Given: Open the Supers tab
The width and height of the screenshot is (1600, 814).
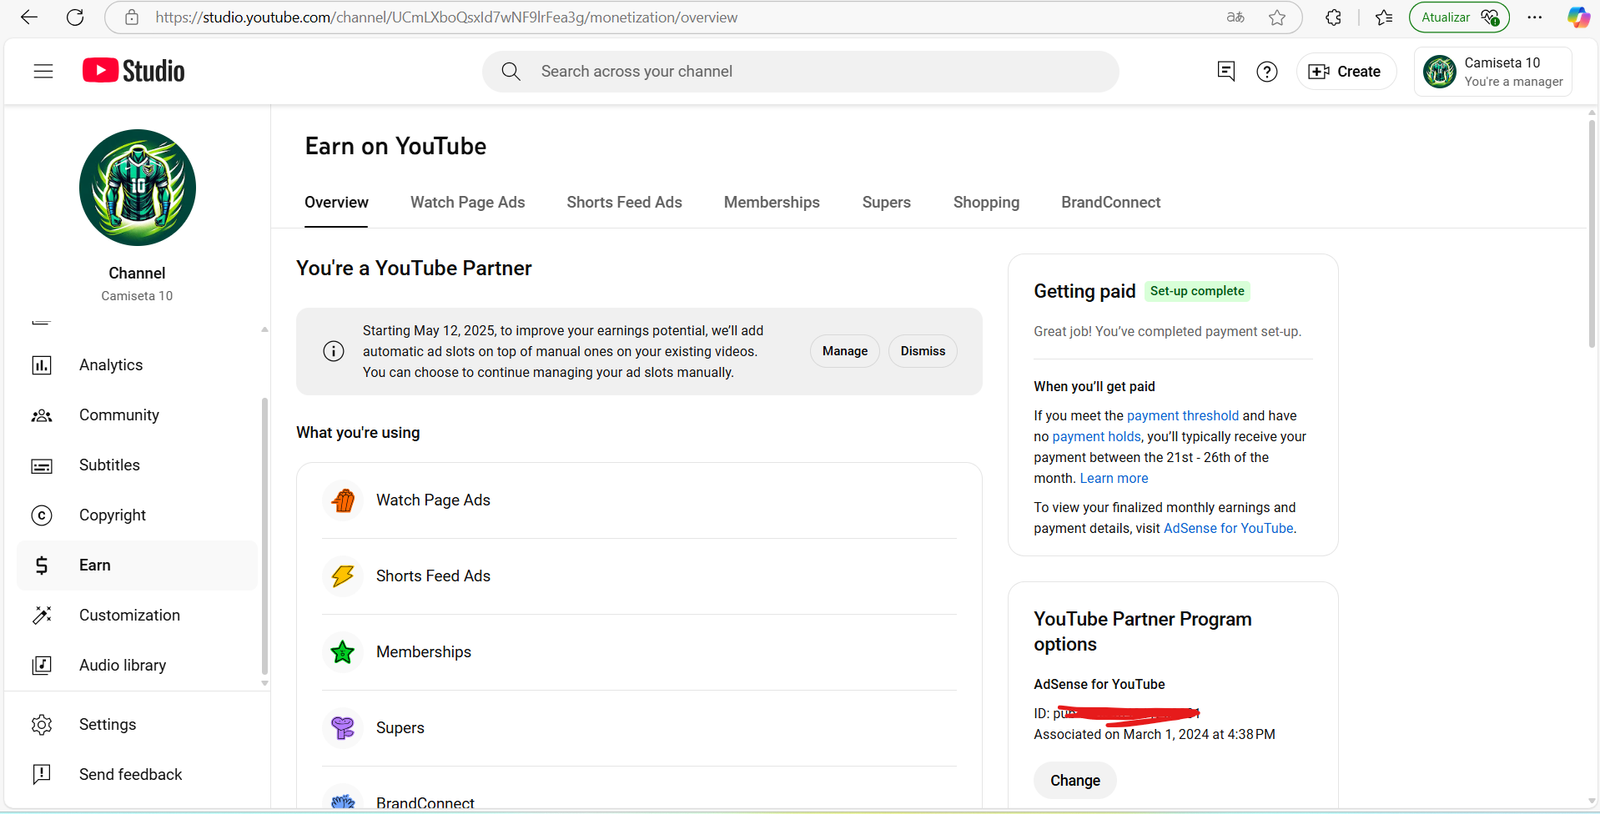Looking at the screenshot, I should pos(886,202).
